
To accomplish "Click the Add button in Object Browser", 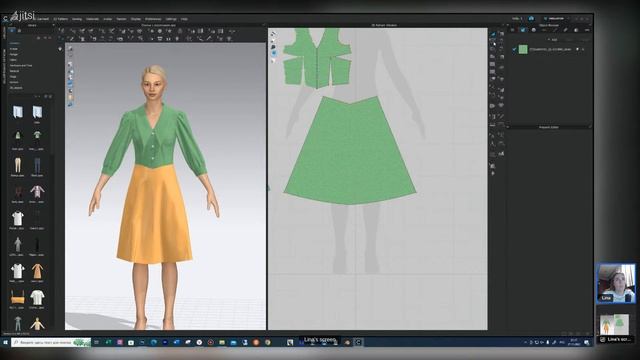I will [553, 40].
